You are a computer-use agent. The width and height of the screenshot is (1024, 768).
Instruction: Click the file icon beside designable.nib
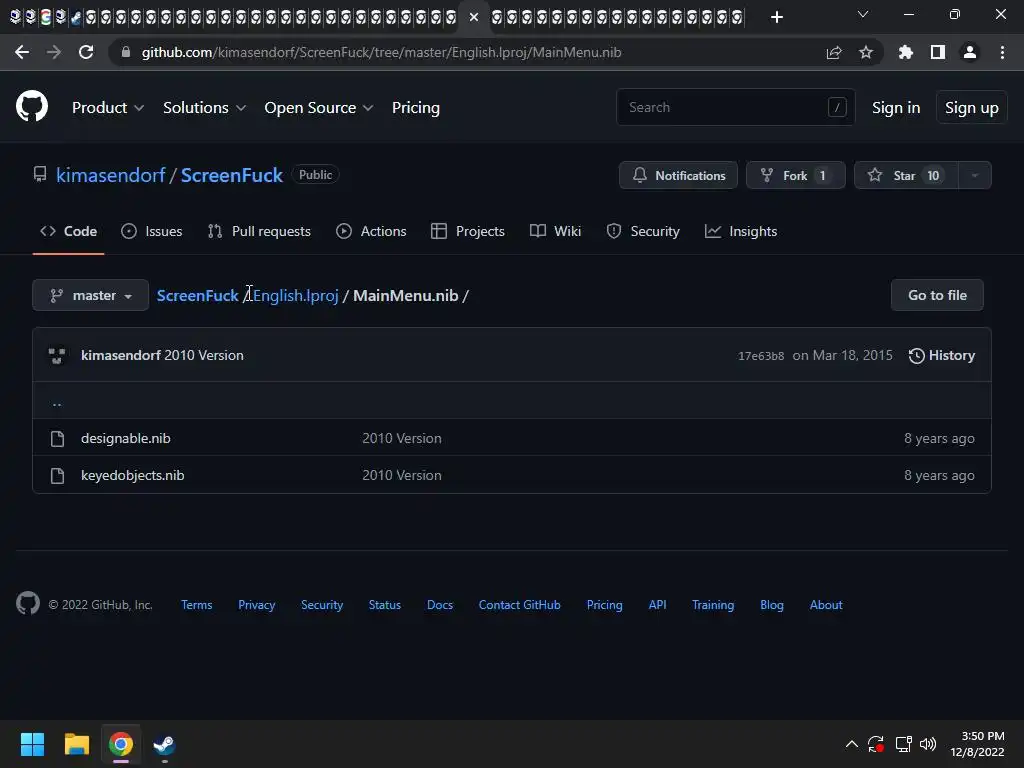57,438
